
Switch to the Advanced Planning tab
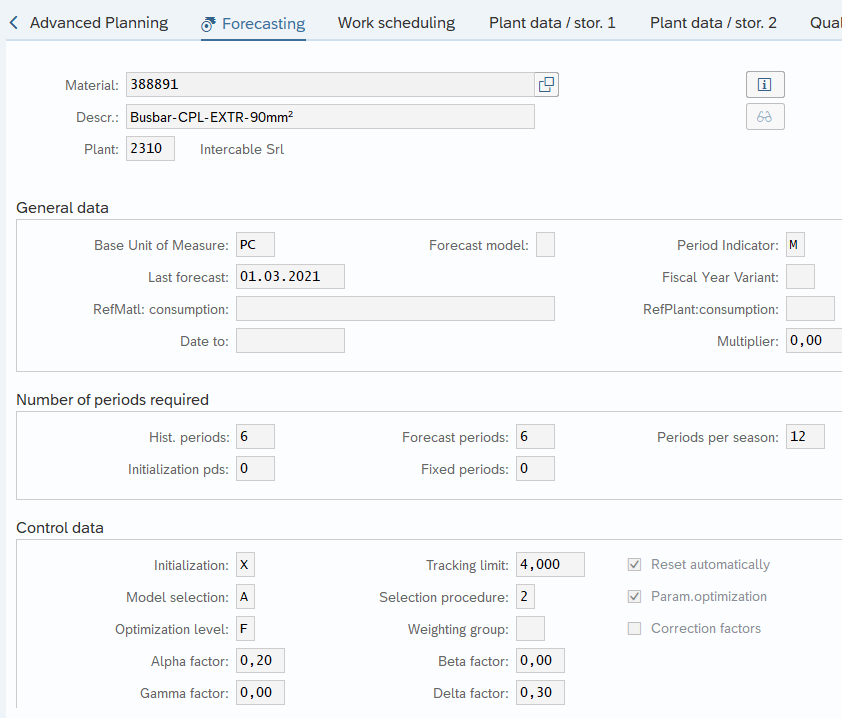click(99, 23)
